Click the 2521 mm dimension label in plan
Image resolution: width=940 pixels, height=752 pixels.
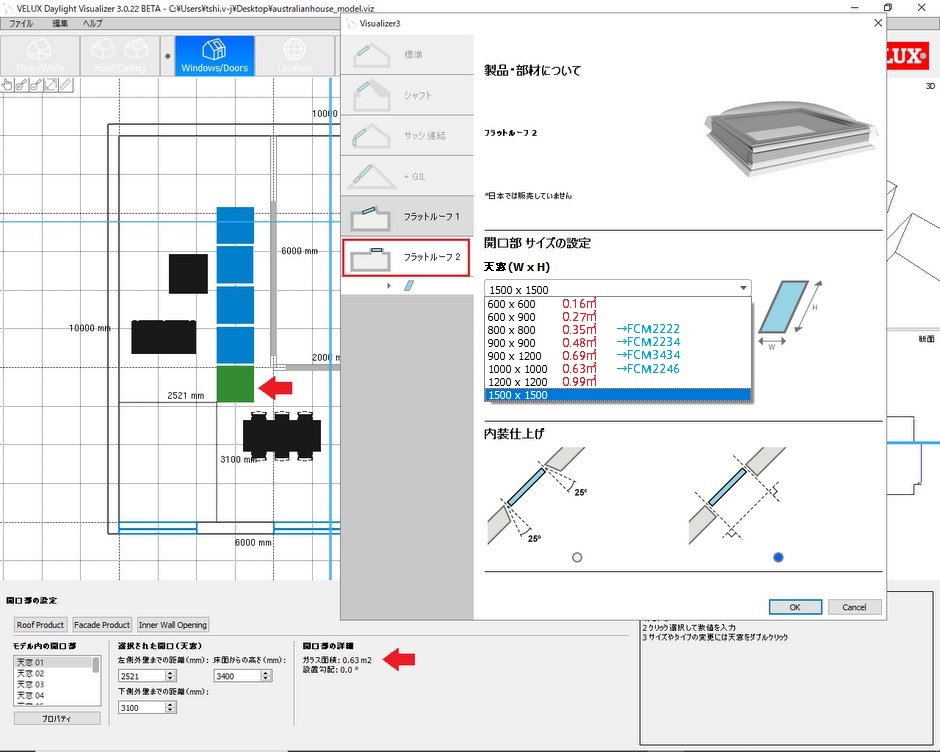[x=186, y=396]
